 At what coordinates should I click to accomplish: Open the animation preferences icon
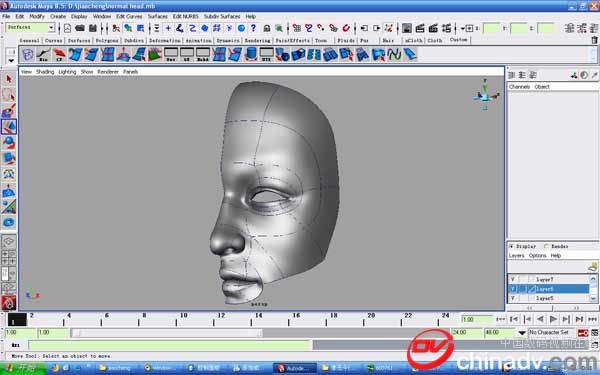(x=595, y=333)
